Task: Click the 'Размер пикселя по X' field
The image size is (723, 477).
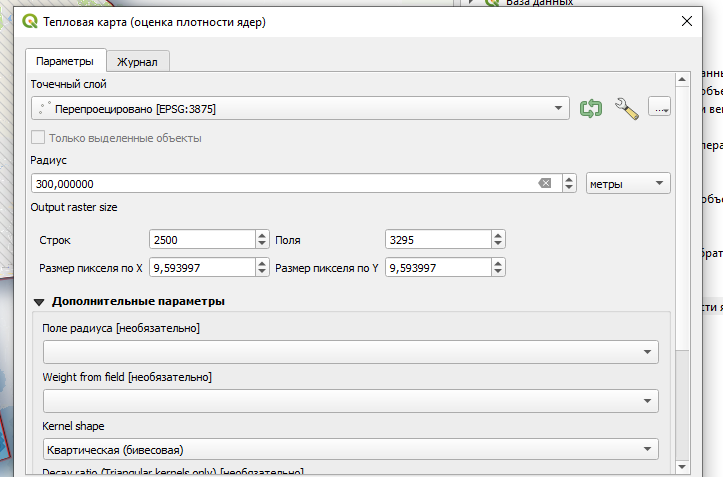Action: pyautogui.click(x=202, y=268)
